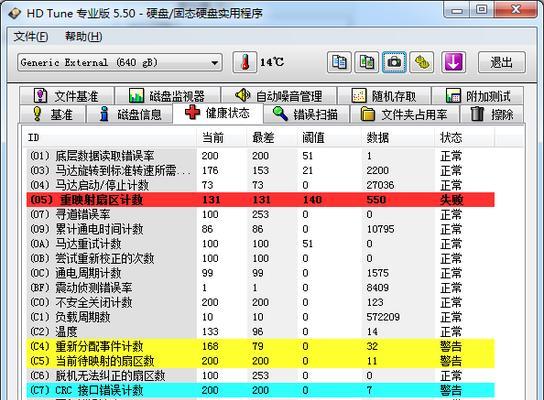This screenshot has height=400, width=544.
Task: Select the 随机存取 tab
Action: (384, 96)
